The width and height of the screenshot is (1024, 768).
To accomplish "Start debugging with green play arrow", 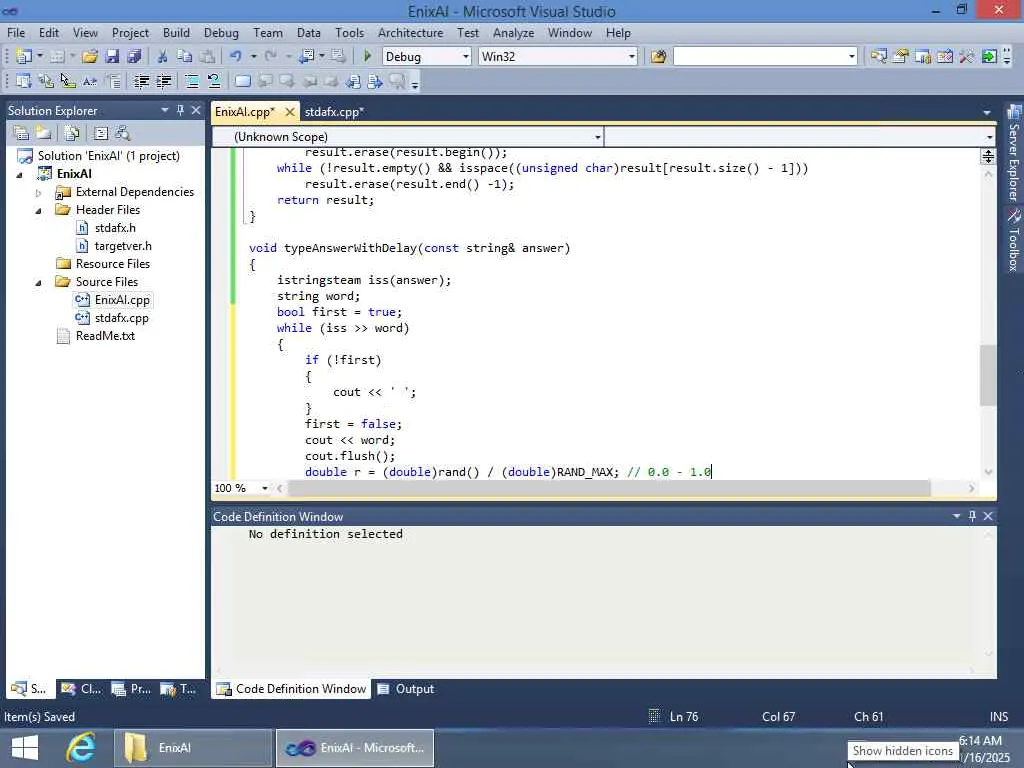I will (x=367, y=56).
